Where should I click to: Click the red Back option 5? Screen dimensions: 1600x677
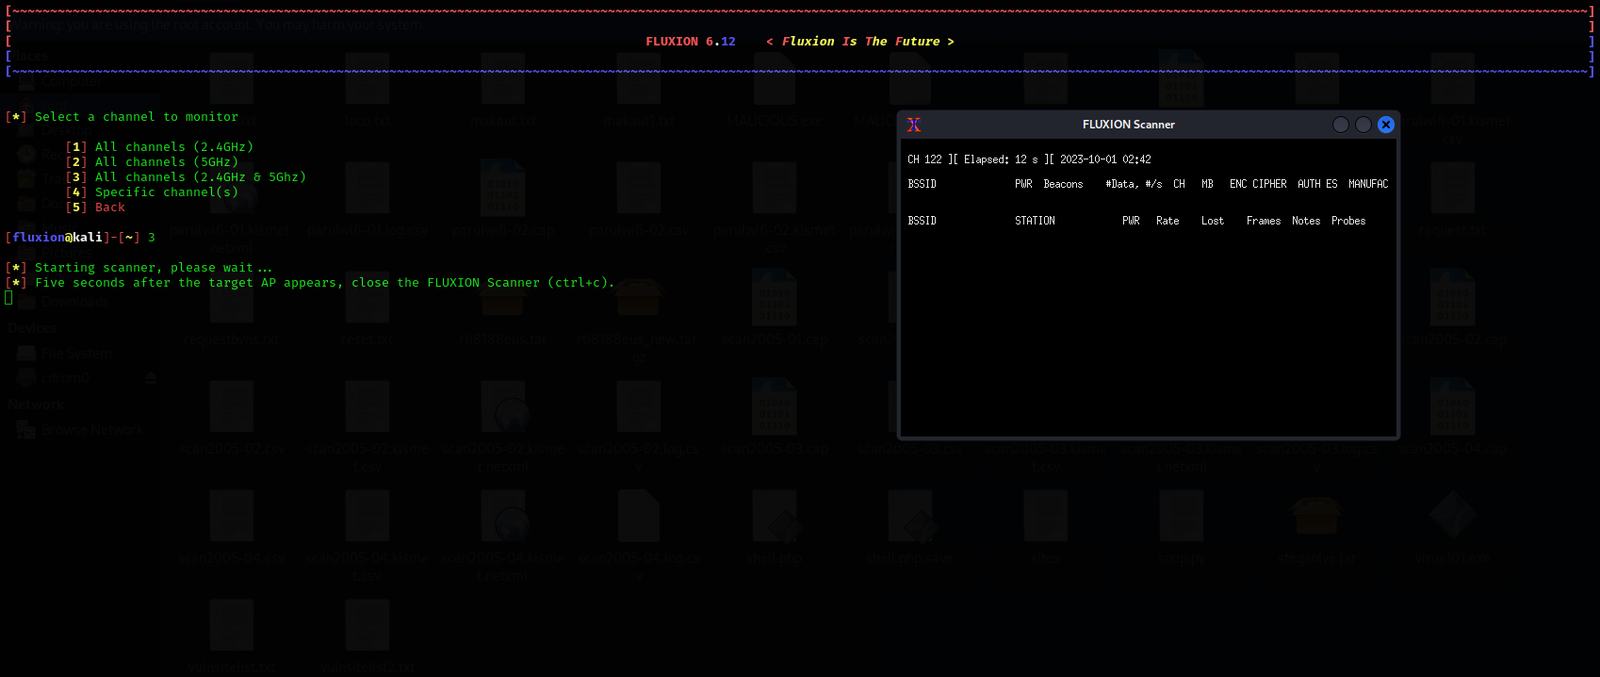tap(96, 207)
